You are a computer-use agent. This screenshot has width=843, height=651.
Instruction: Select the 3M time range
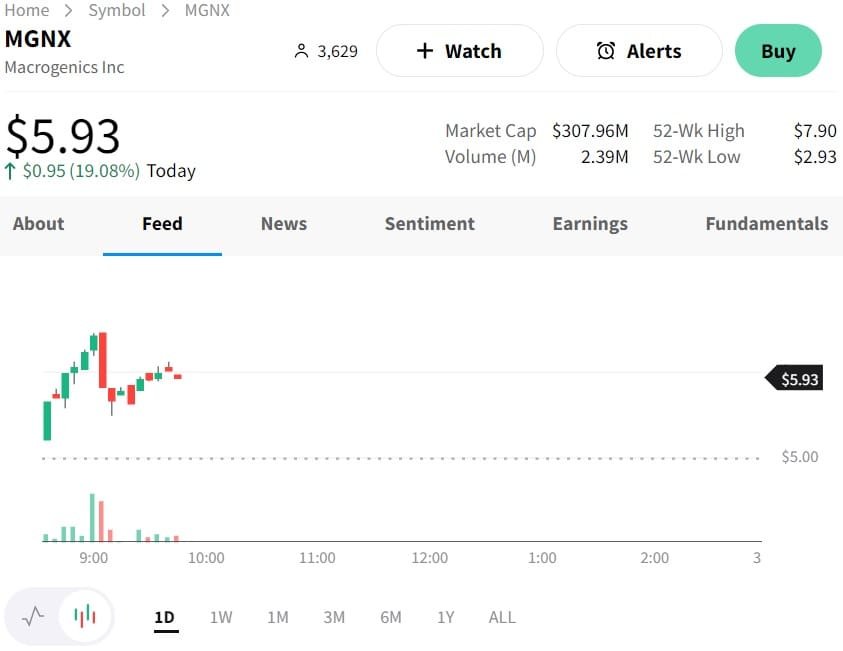pos(334,617)
